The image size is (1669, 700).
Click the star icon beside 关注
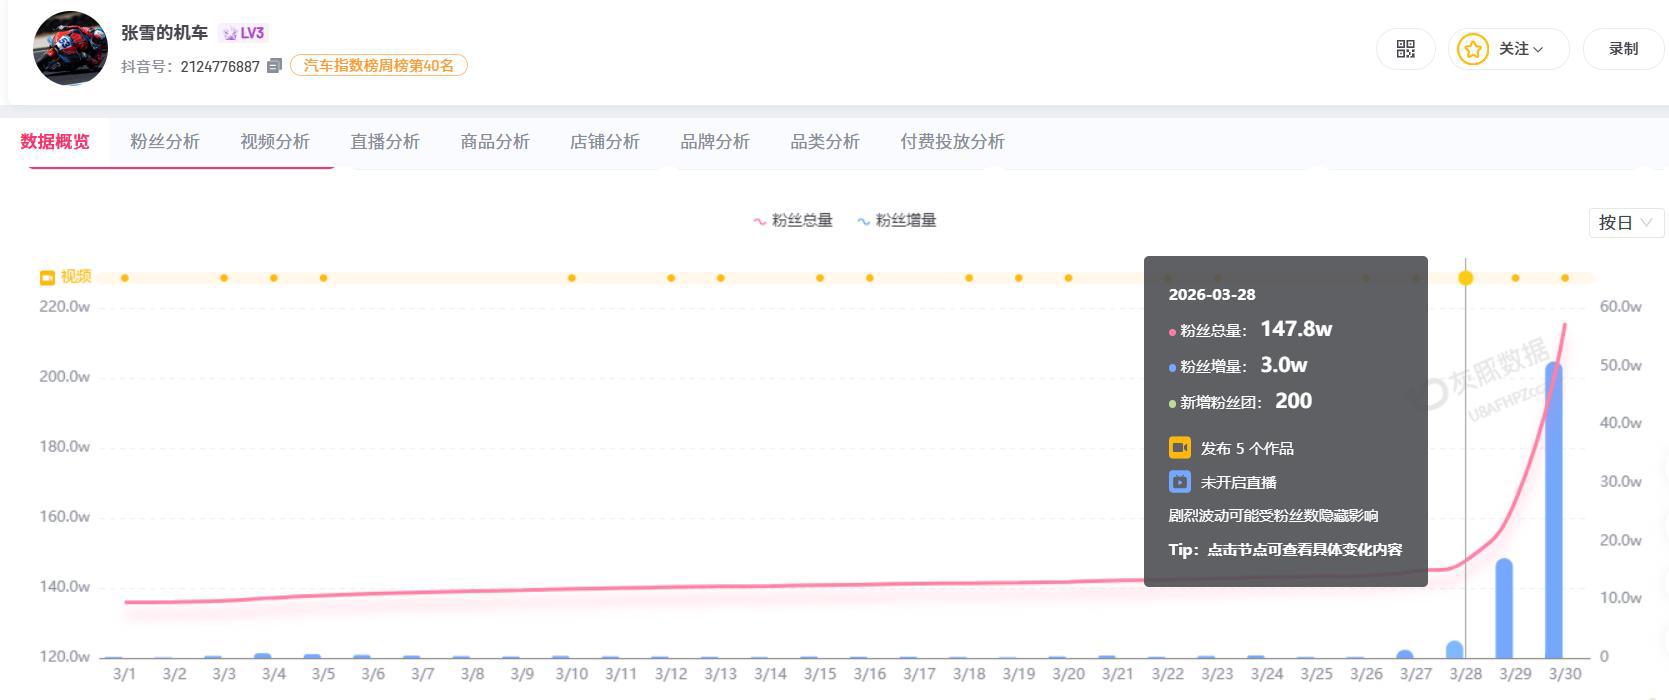pyautogui.click(x=1472, y=49)
